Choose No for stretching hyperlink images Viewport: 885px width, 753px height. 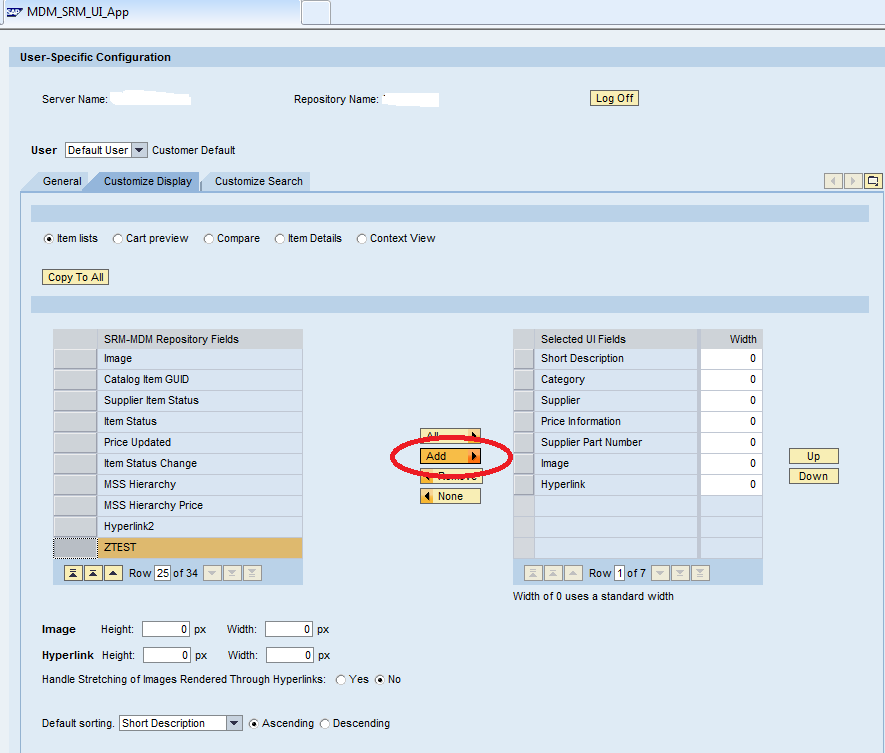[x=380, y=680]
